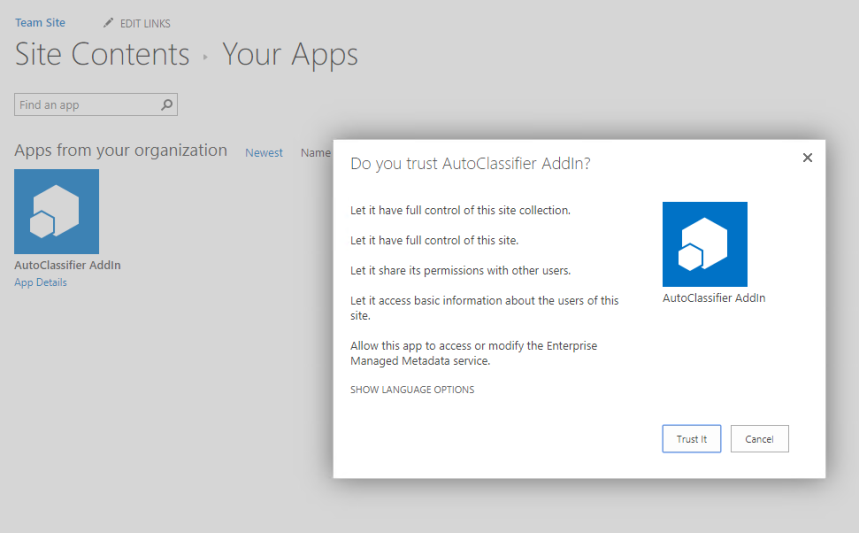
Task: Sort apps by Name
Action: click(x=316, y=153)
